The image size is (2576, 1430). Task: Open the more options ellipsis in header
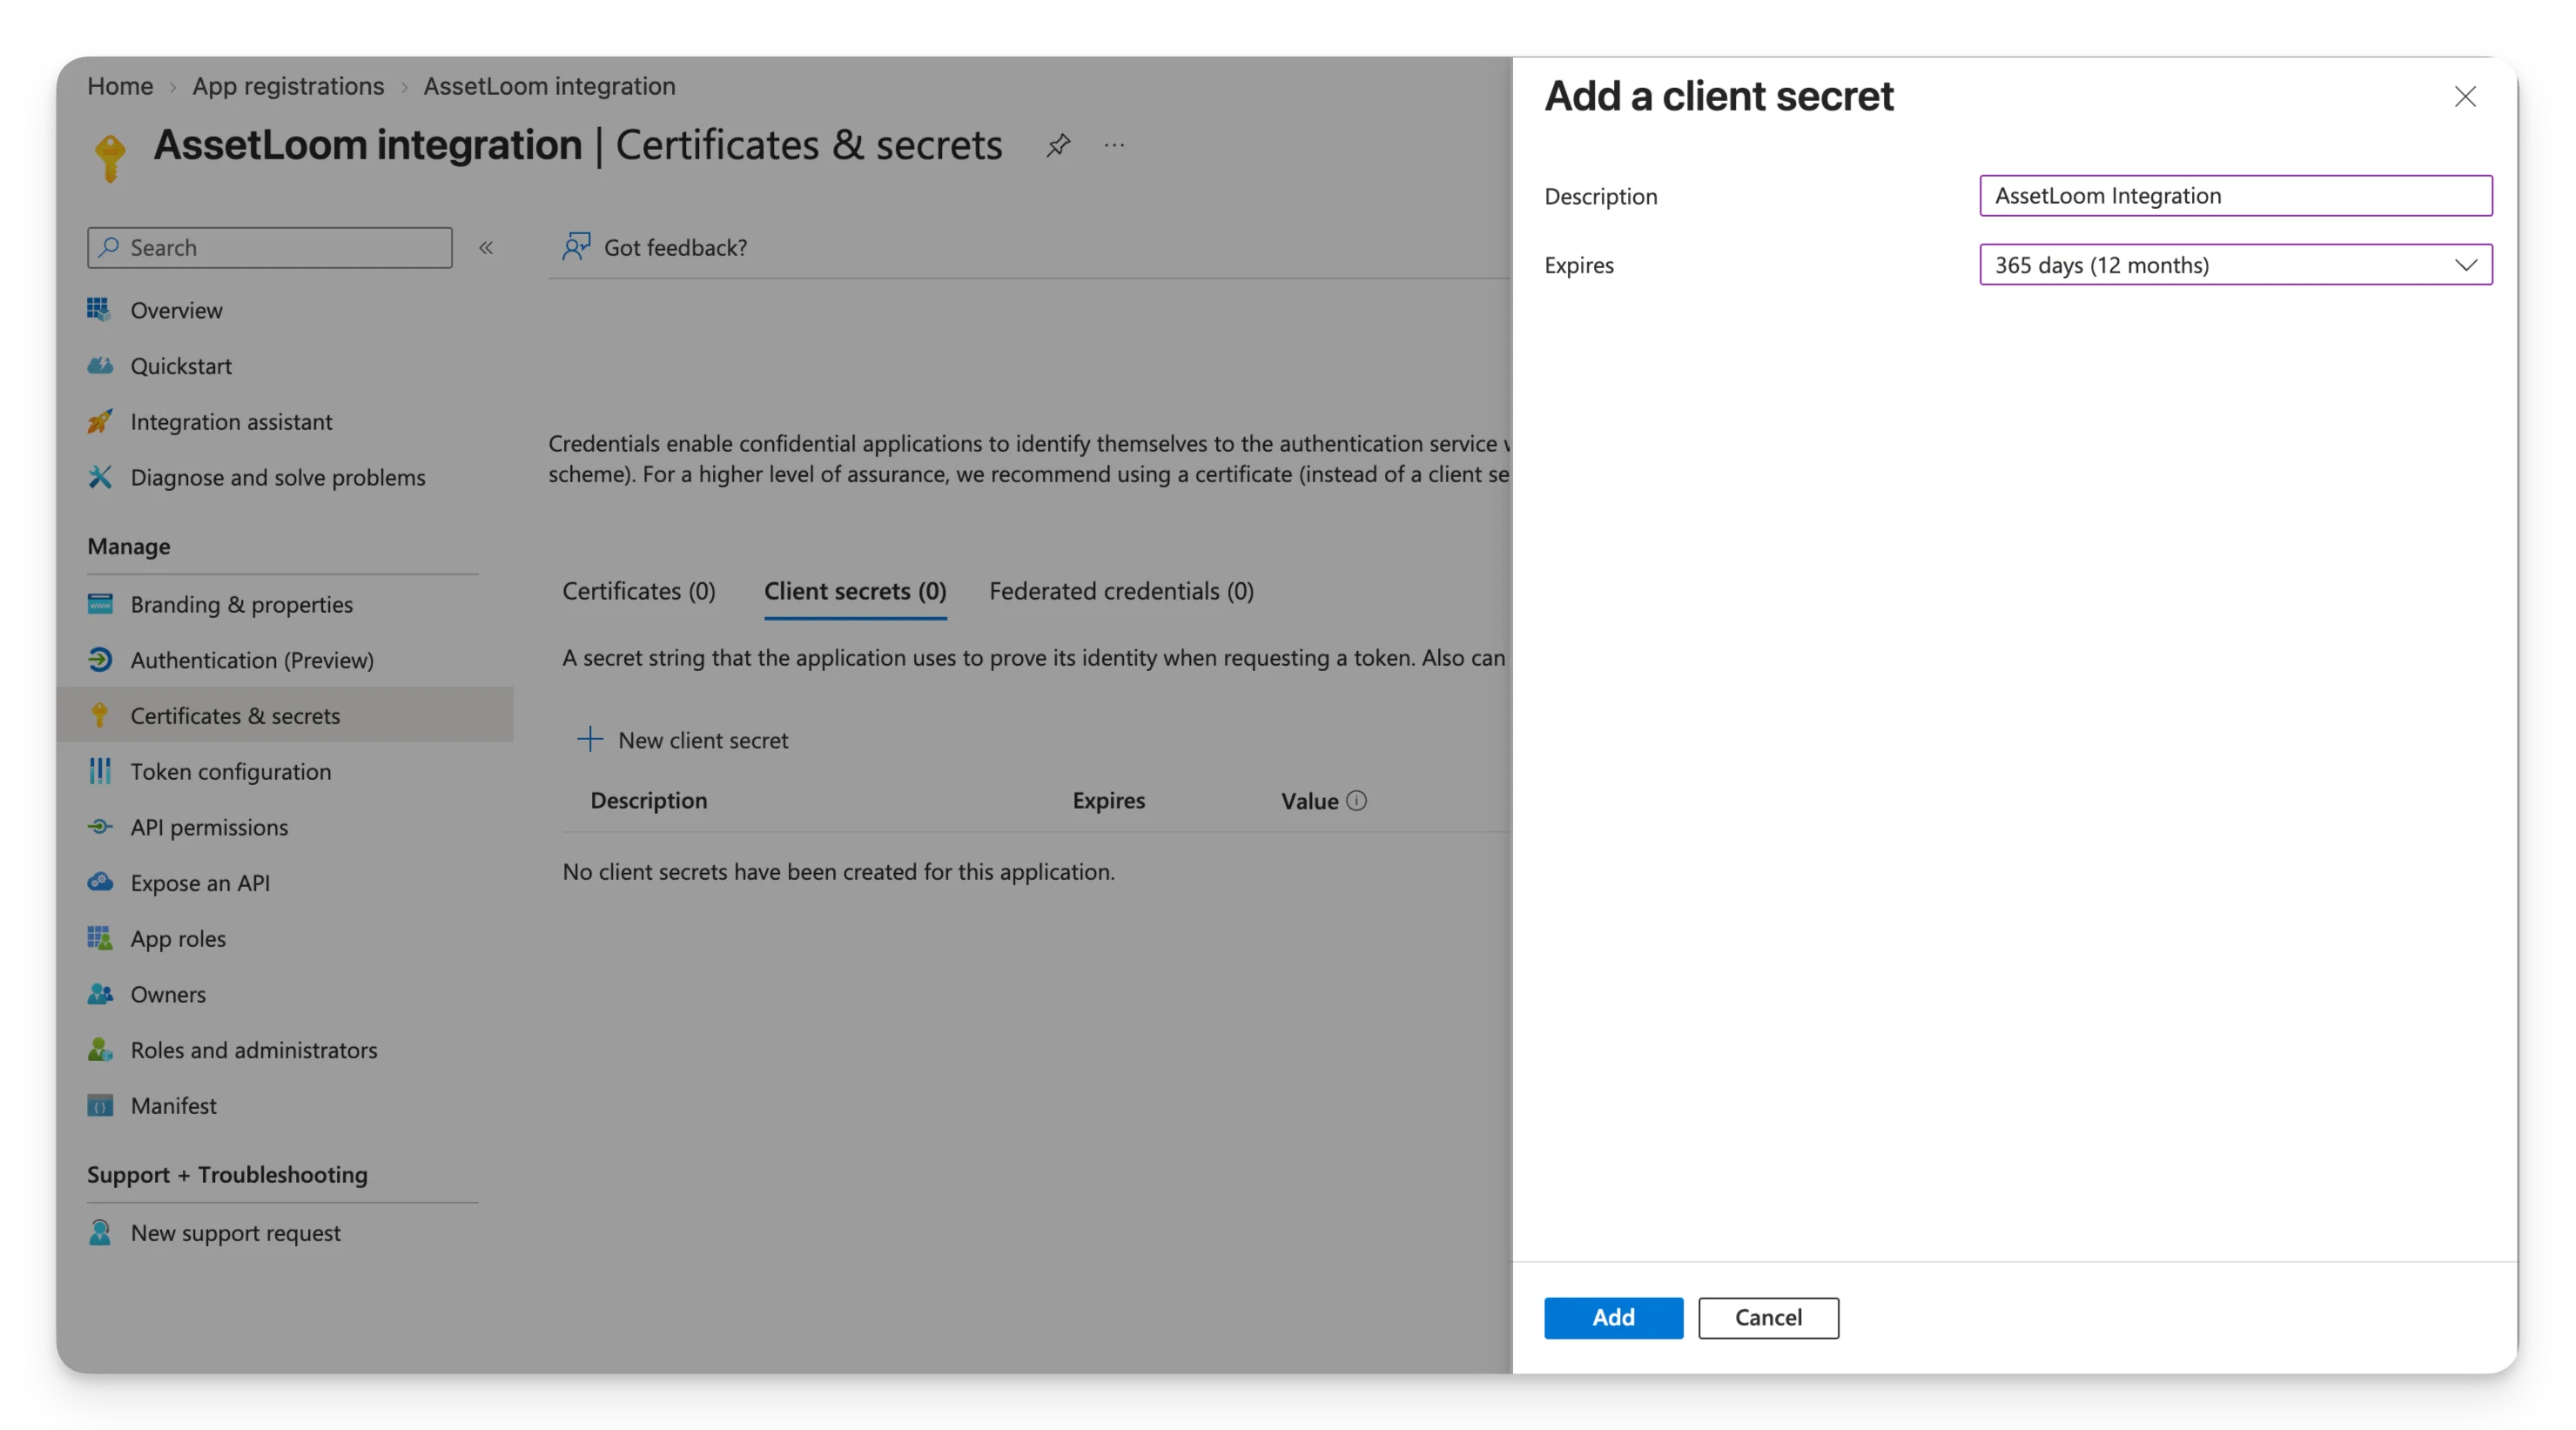(x=1114, y=145)
